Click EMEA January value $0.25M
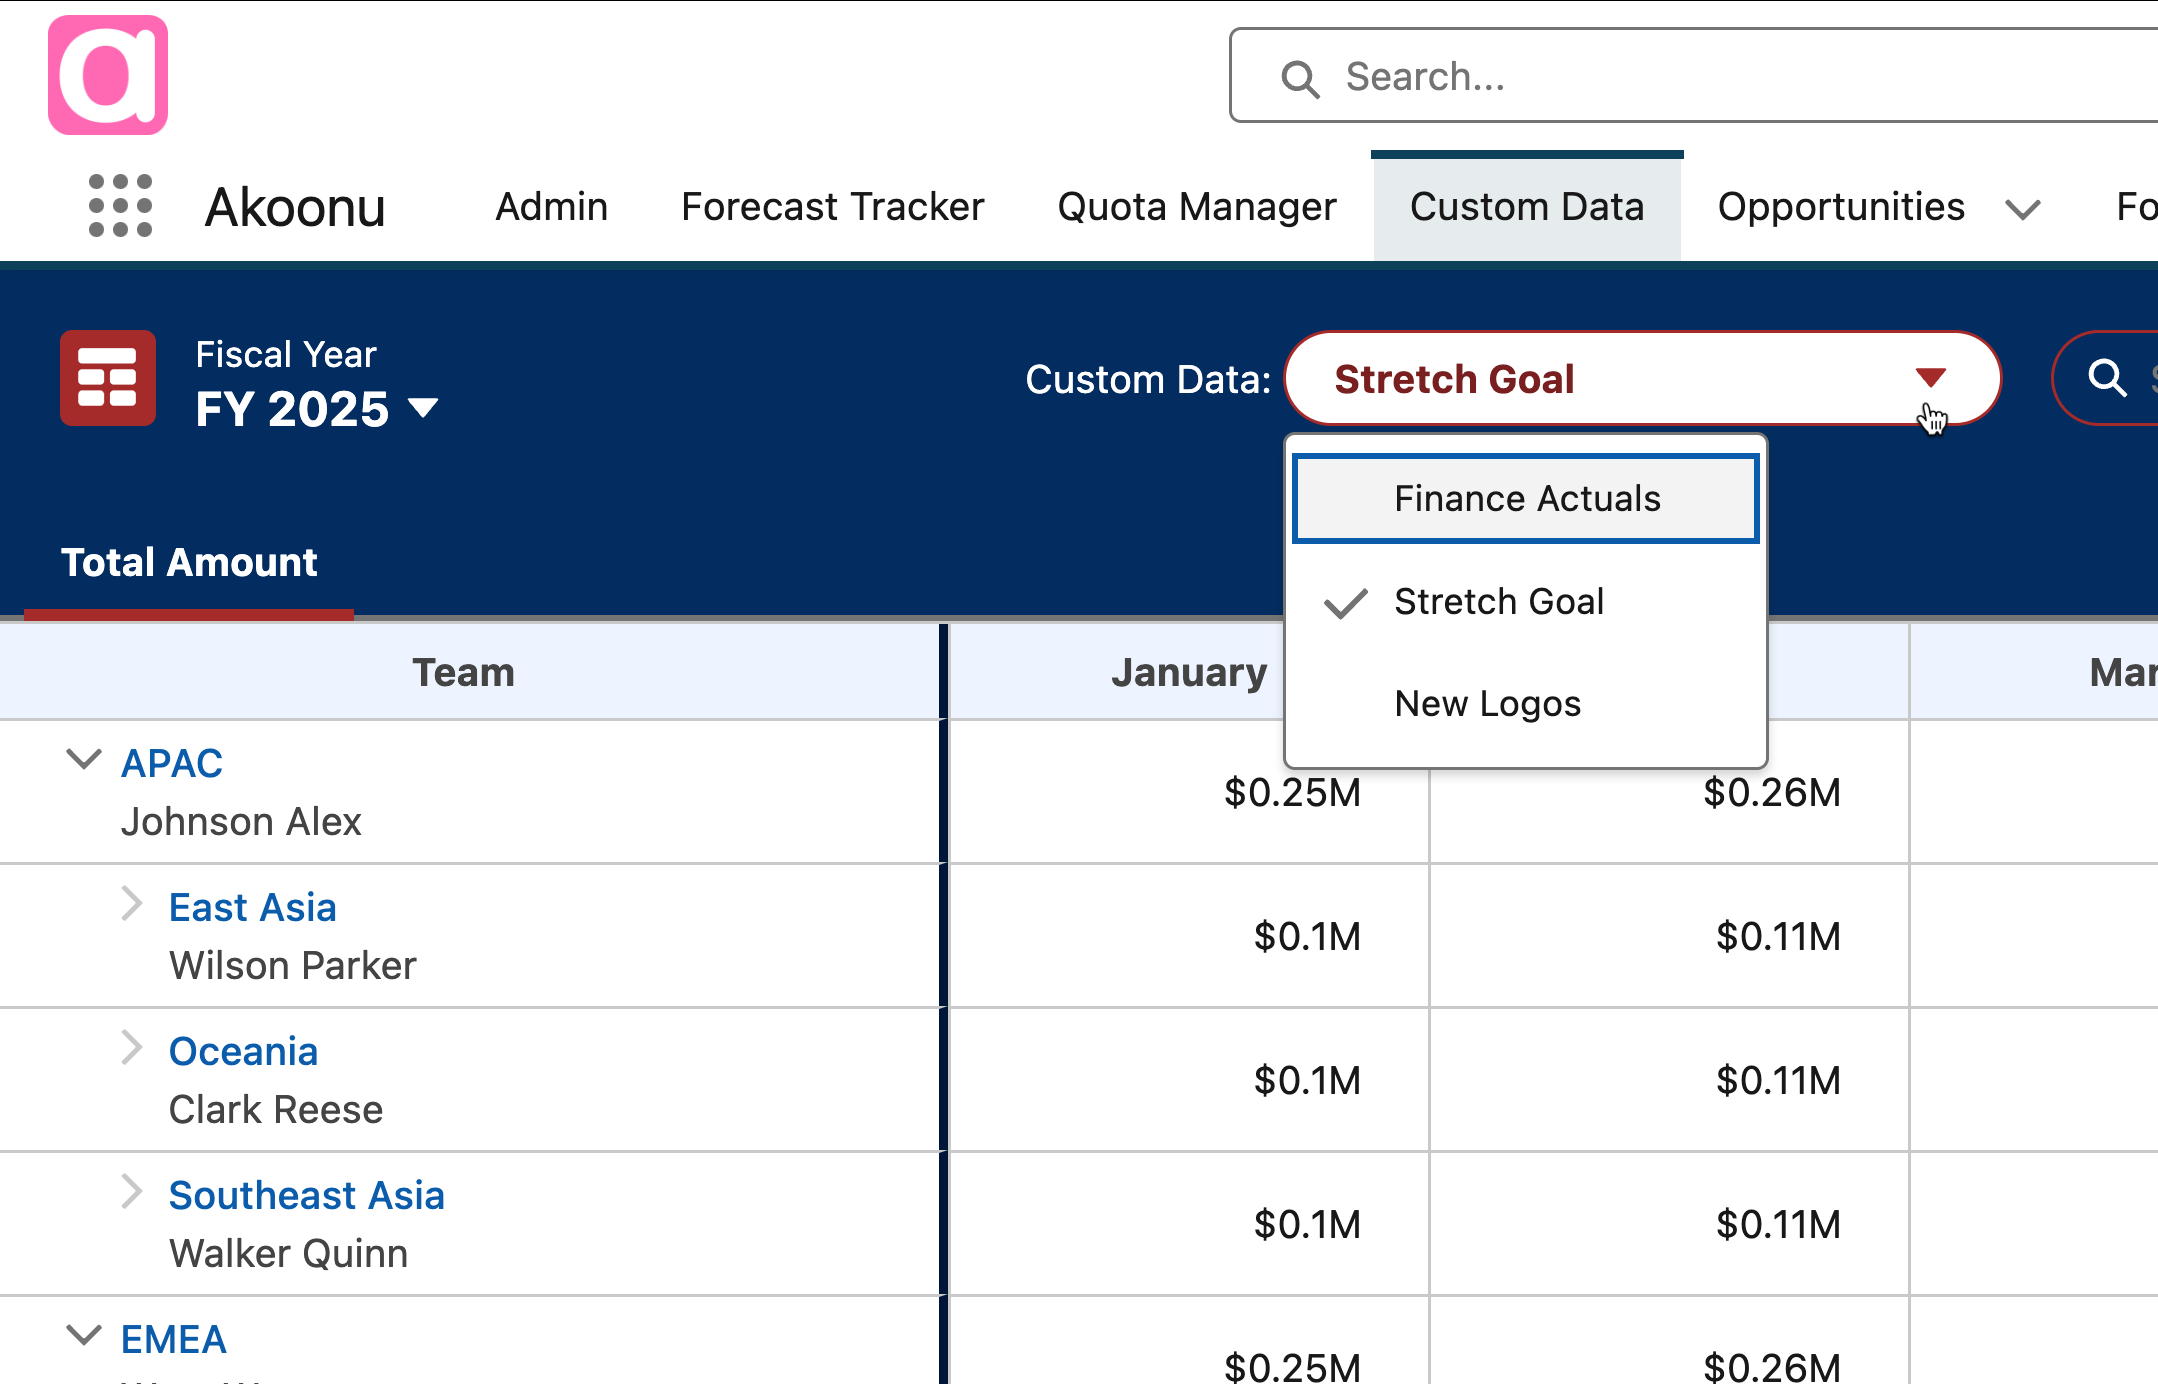 click(x=1292, y=1366)
